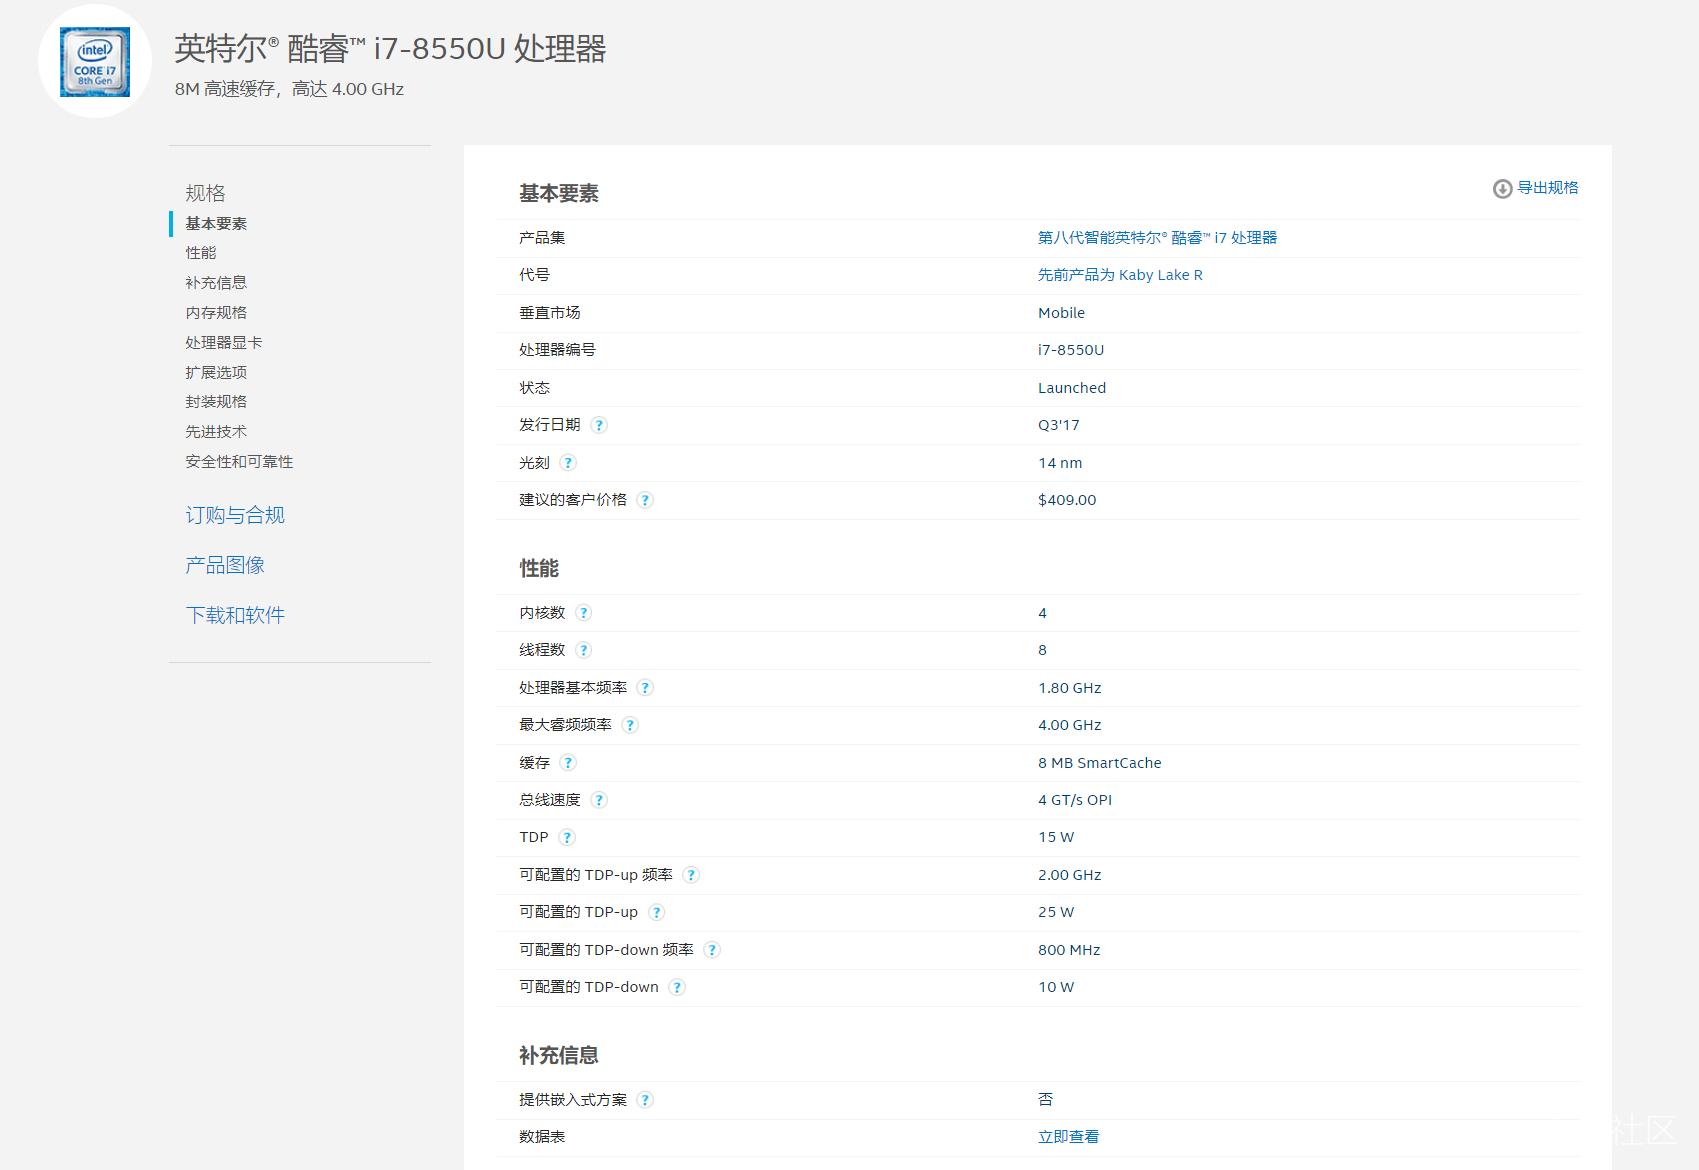This screenshot has height=1170, width=1699.
Task: Click the 规格 sidebar heading
Action: (205, 193)
